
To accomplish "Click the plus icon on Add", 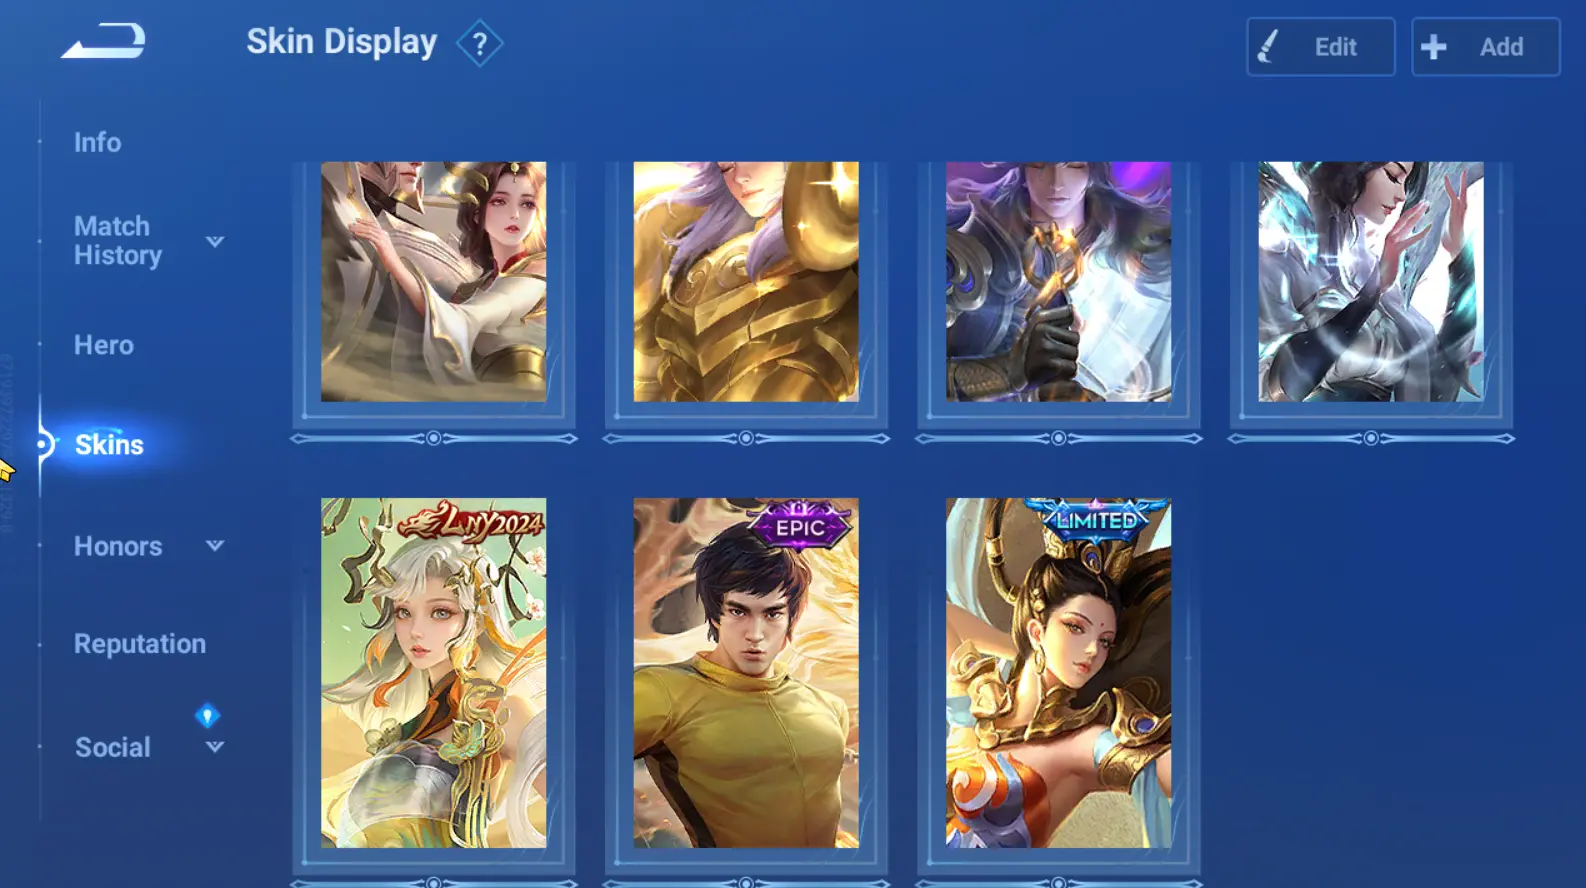I will tap(1433, 47).
